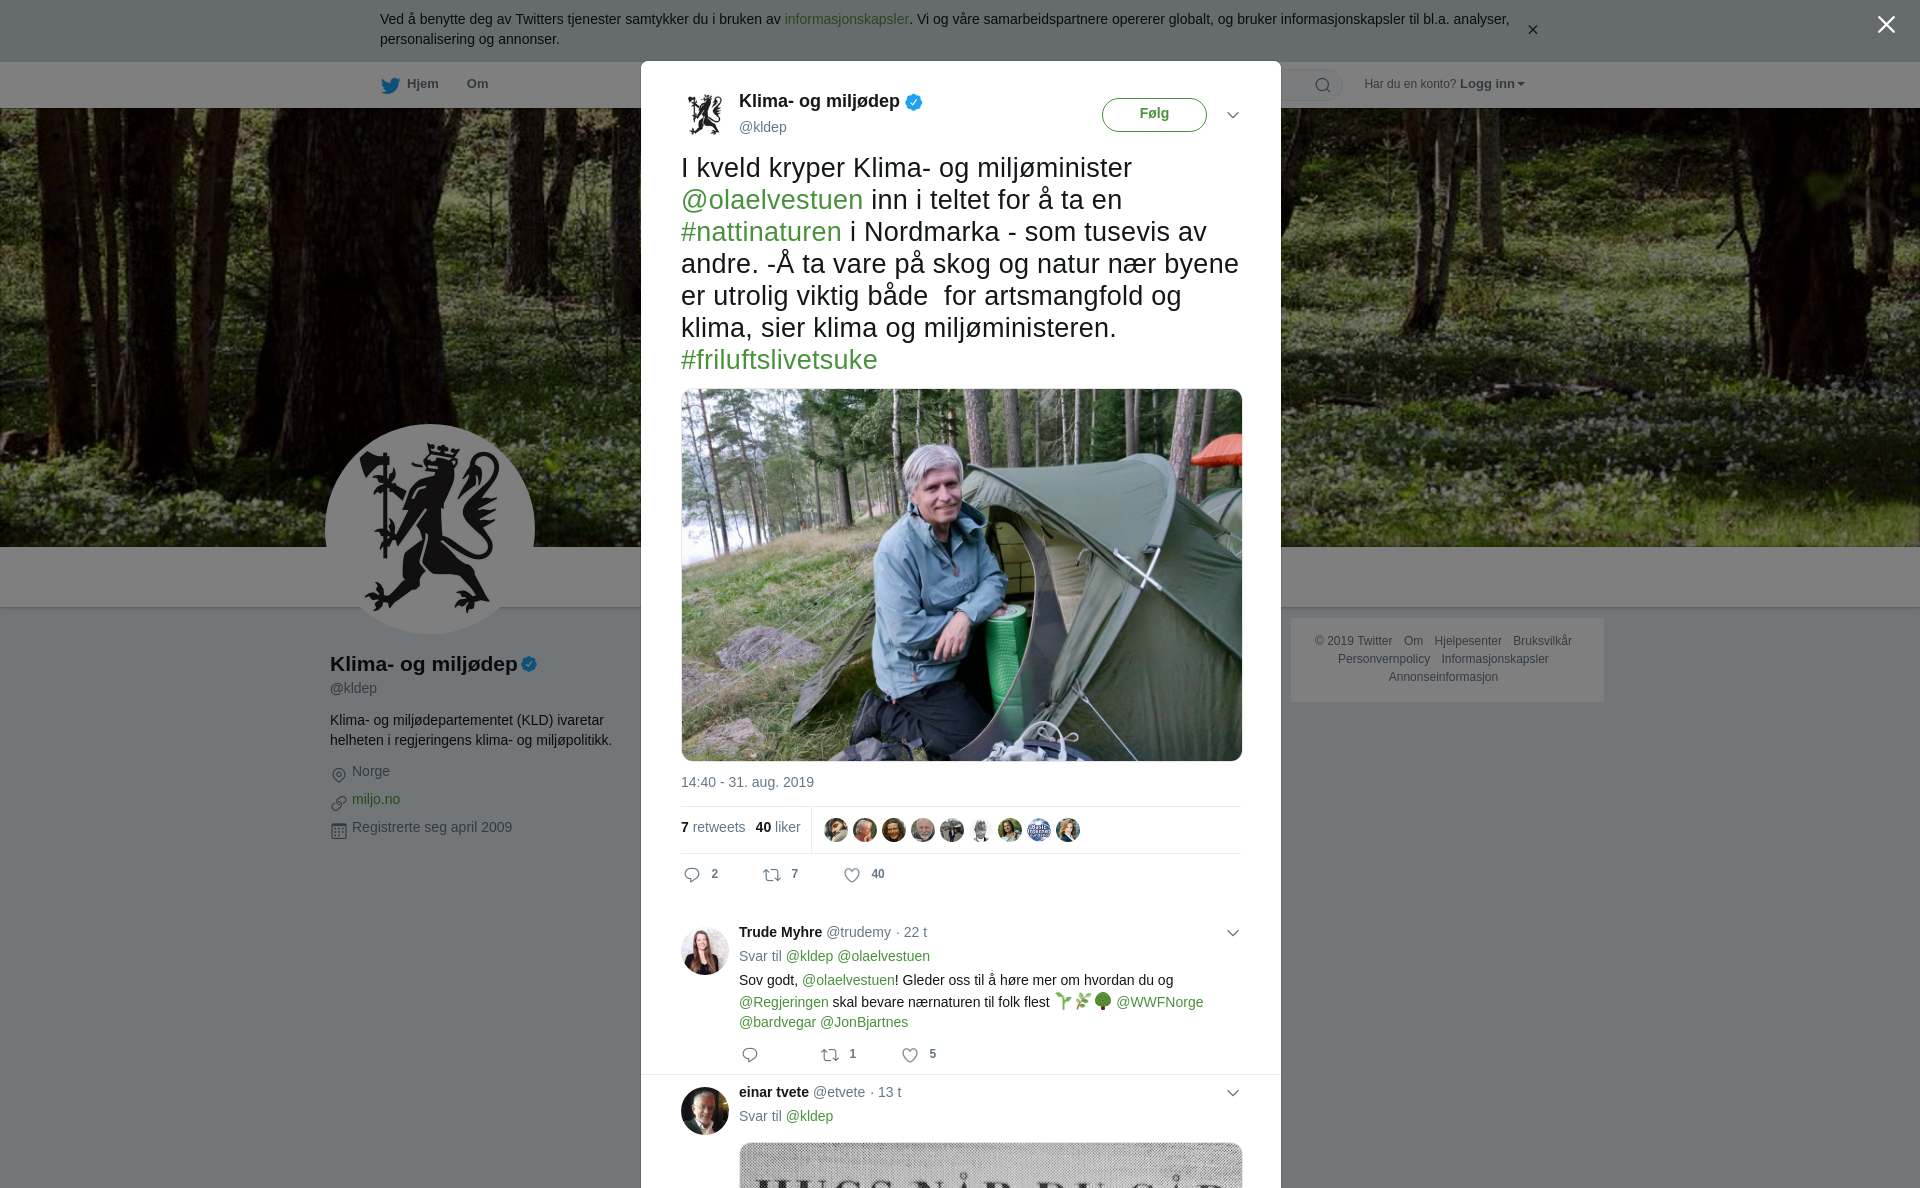Open the Om menu item
Viewport: 1920px width, 1188px height.
(477, 84)
